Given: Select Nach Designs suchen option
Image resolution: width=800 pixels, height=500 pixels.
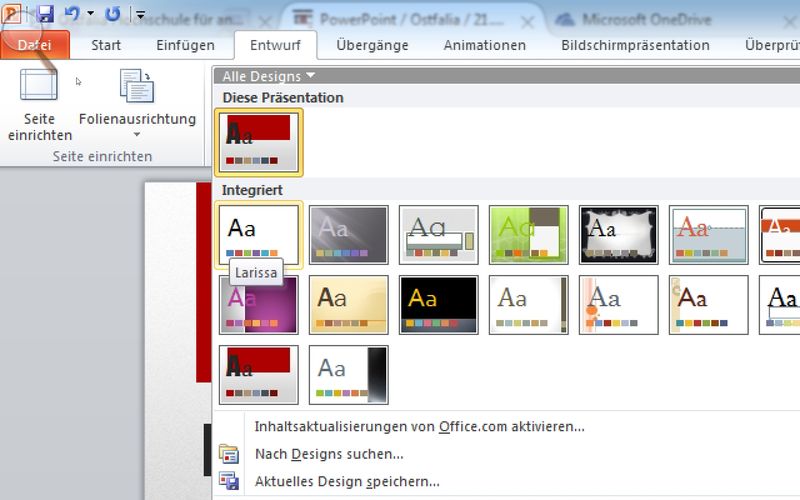Looking at the screenshot, I should [329, 454].
